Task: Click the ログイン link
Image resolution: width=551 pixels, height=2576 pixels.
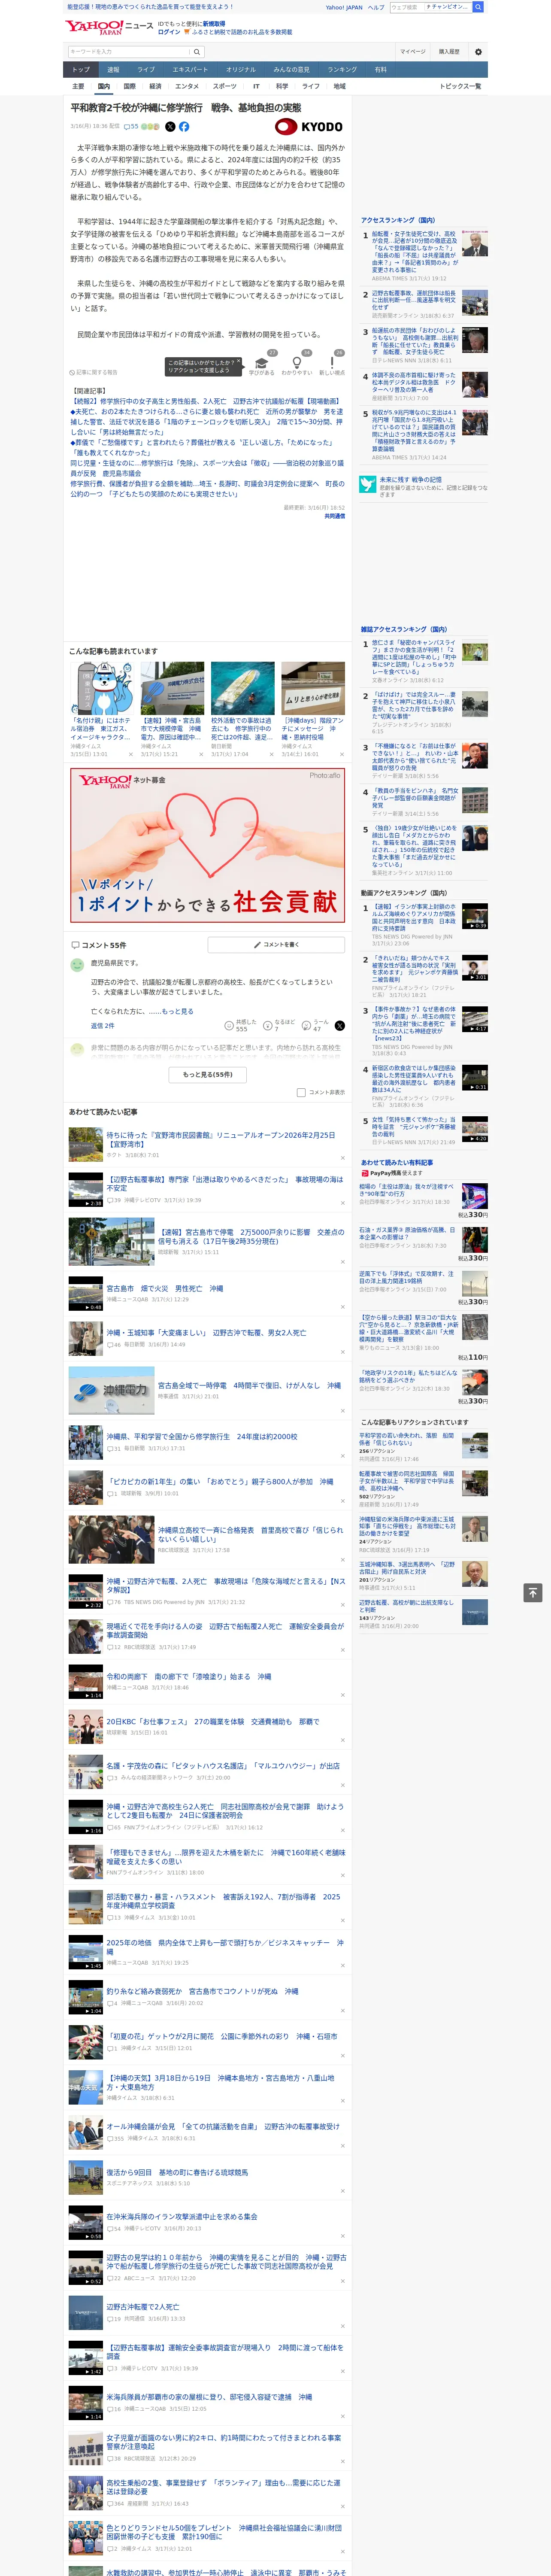Action: (169, 32)
